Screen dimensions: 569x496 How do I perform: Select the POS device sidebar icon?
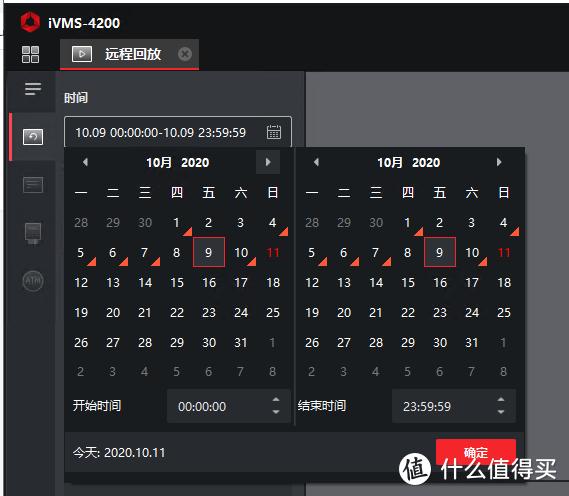(x=33, y=233)
